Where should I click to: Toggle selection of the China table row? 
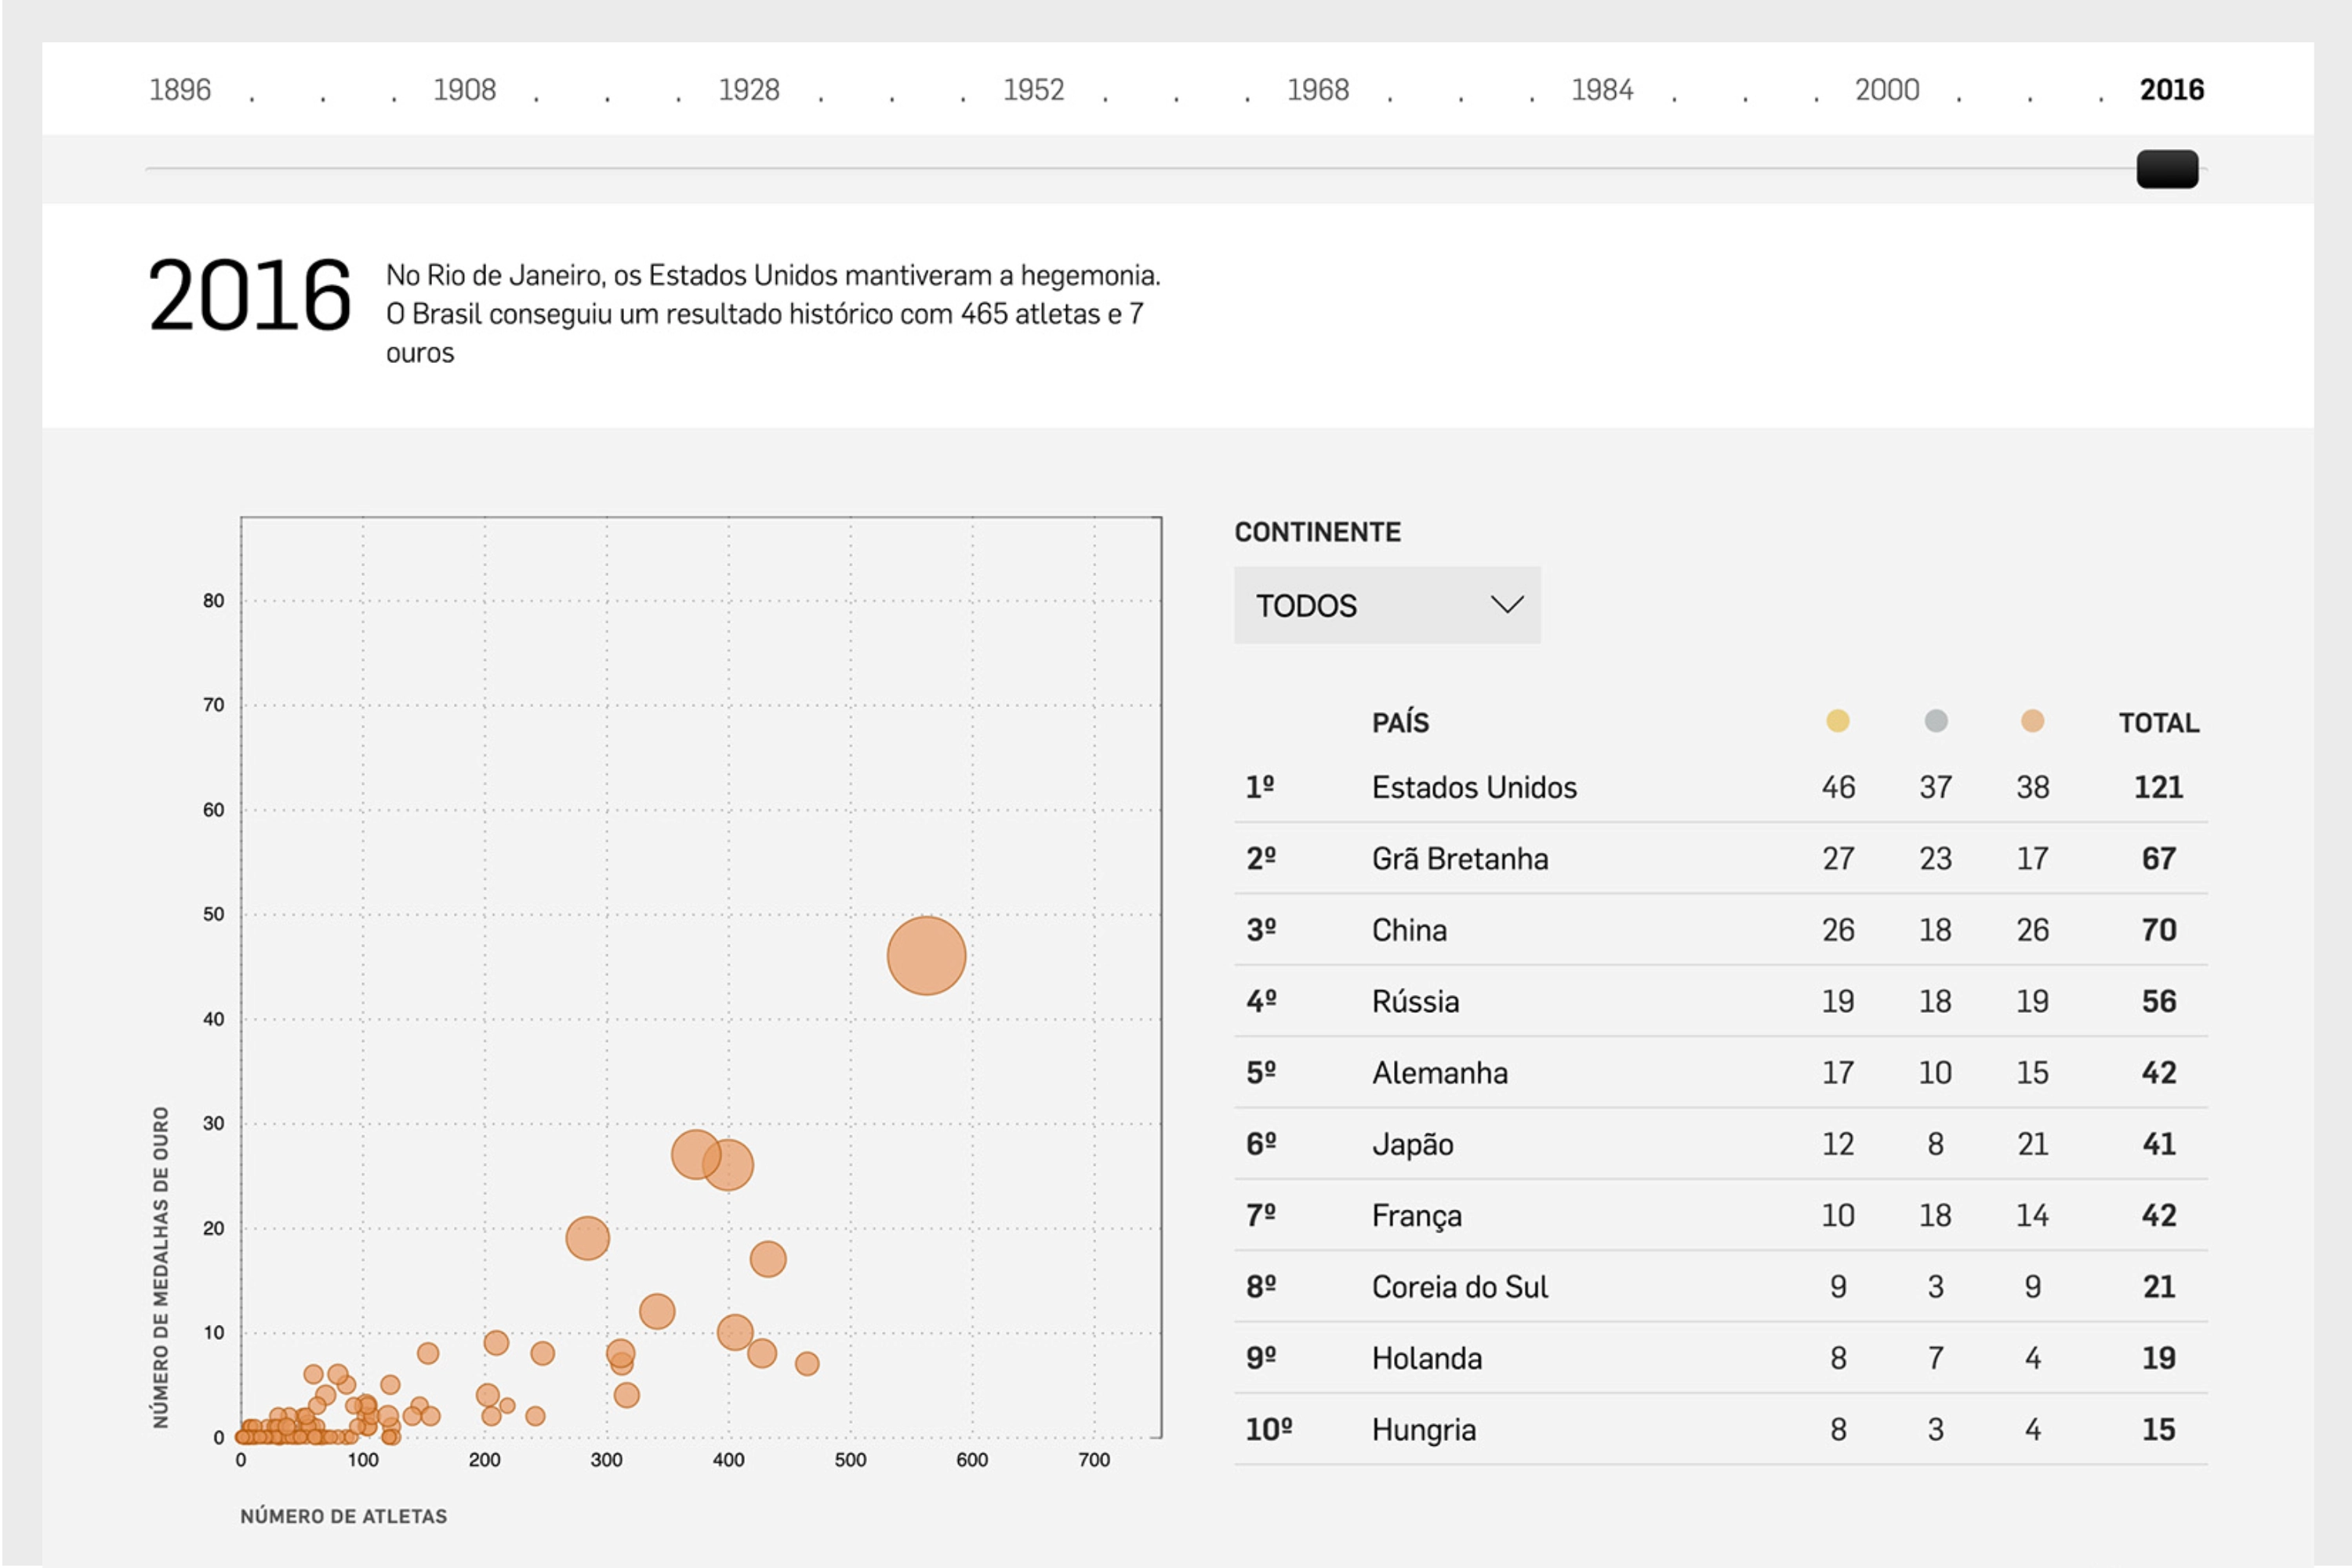point(1410,930)
